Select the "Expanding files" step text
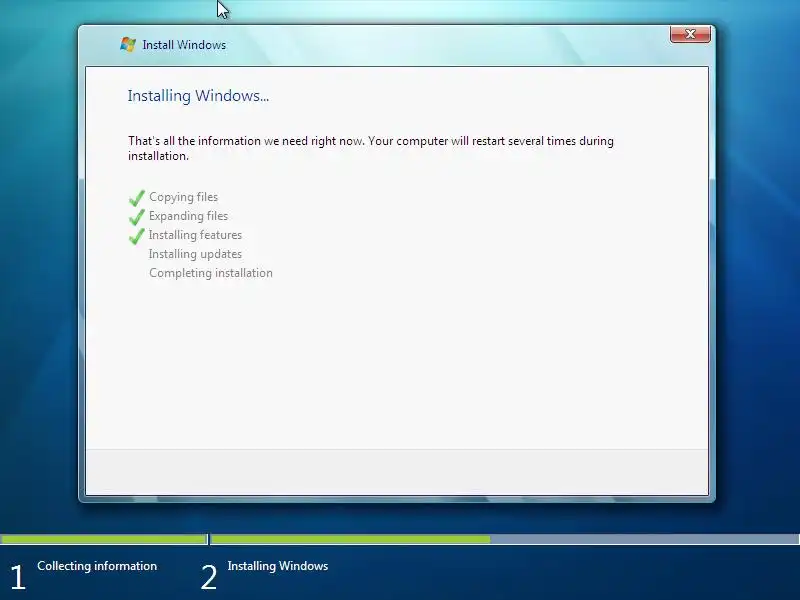 [188, 216]
